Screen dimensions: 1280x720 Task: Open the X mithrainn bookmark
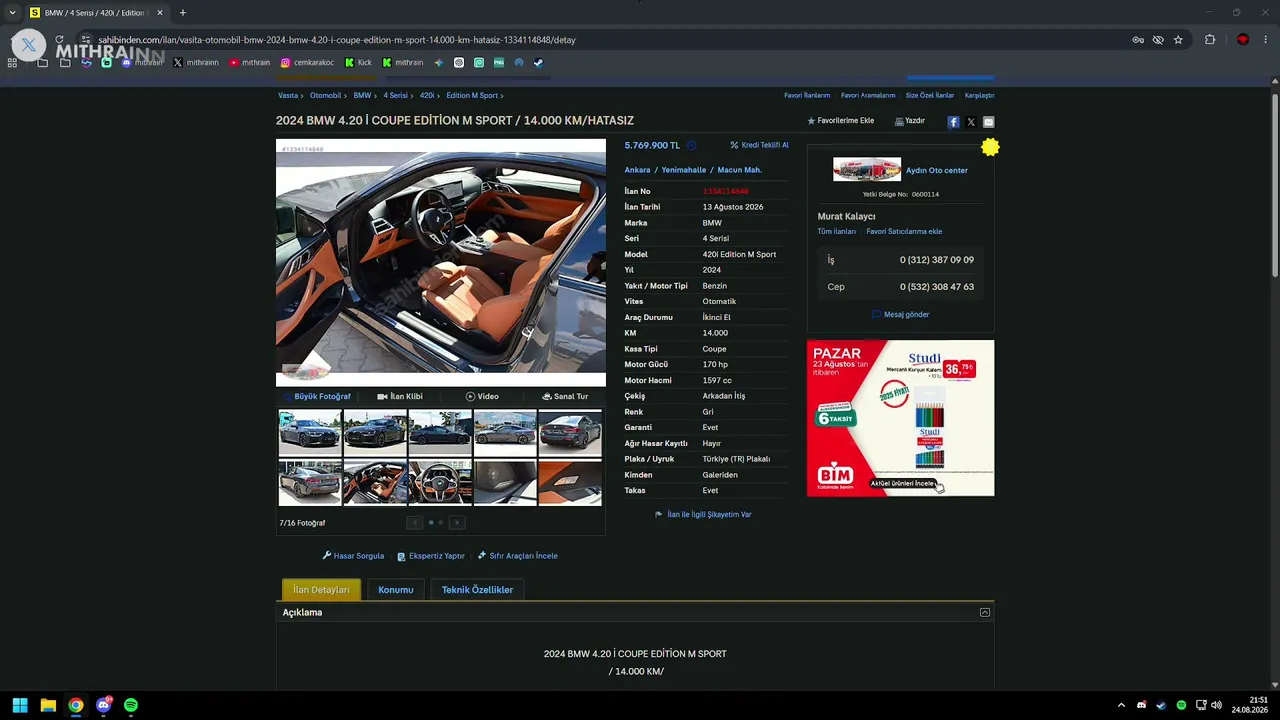[x=195, y=62]
